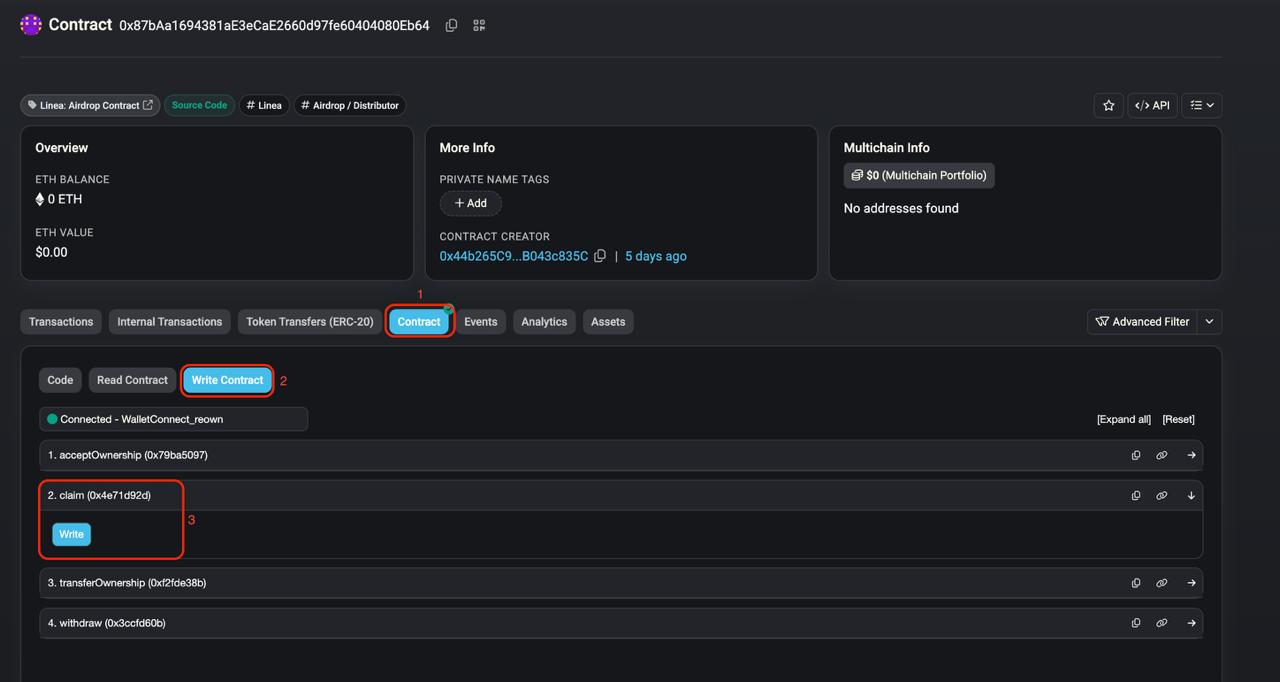The image size is (1280, 682).
Task: Click the contract address text 0x87bAa169...
Action: (274, 25)
